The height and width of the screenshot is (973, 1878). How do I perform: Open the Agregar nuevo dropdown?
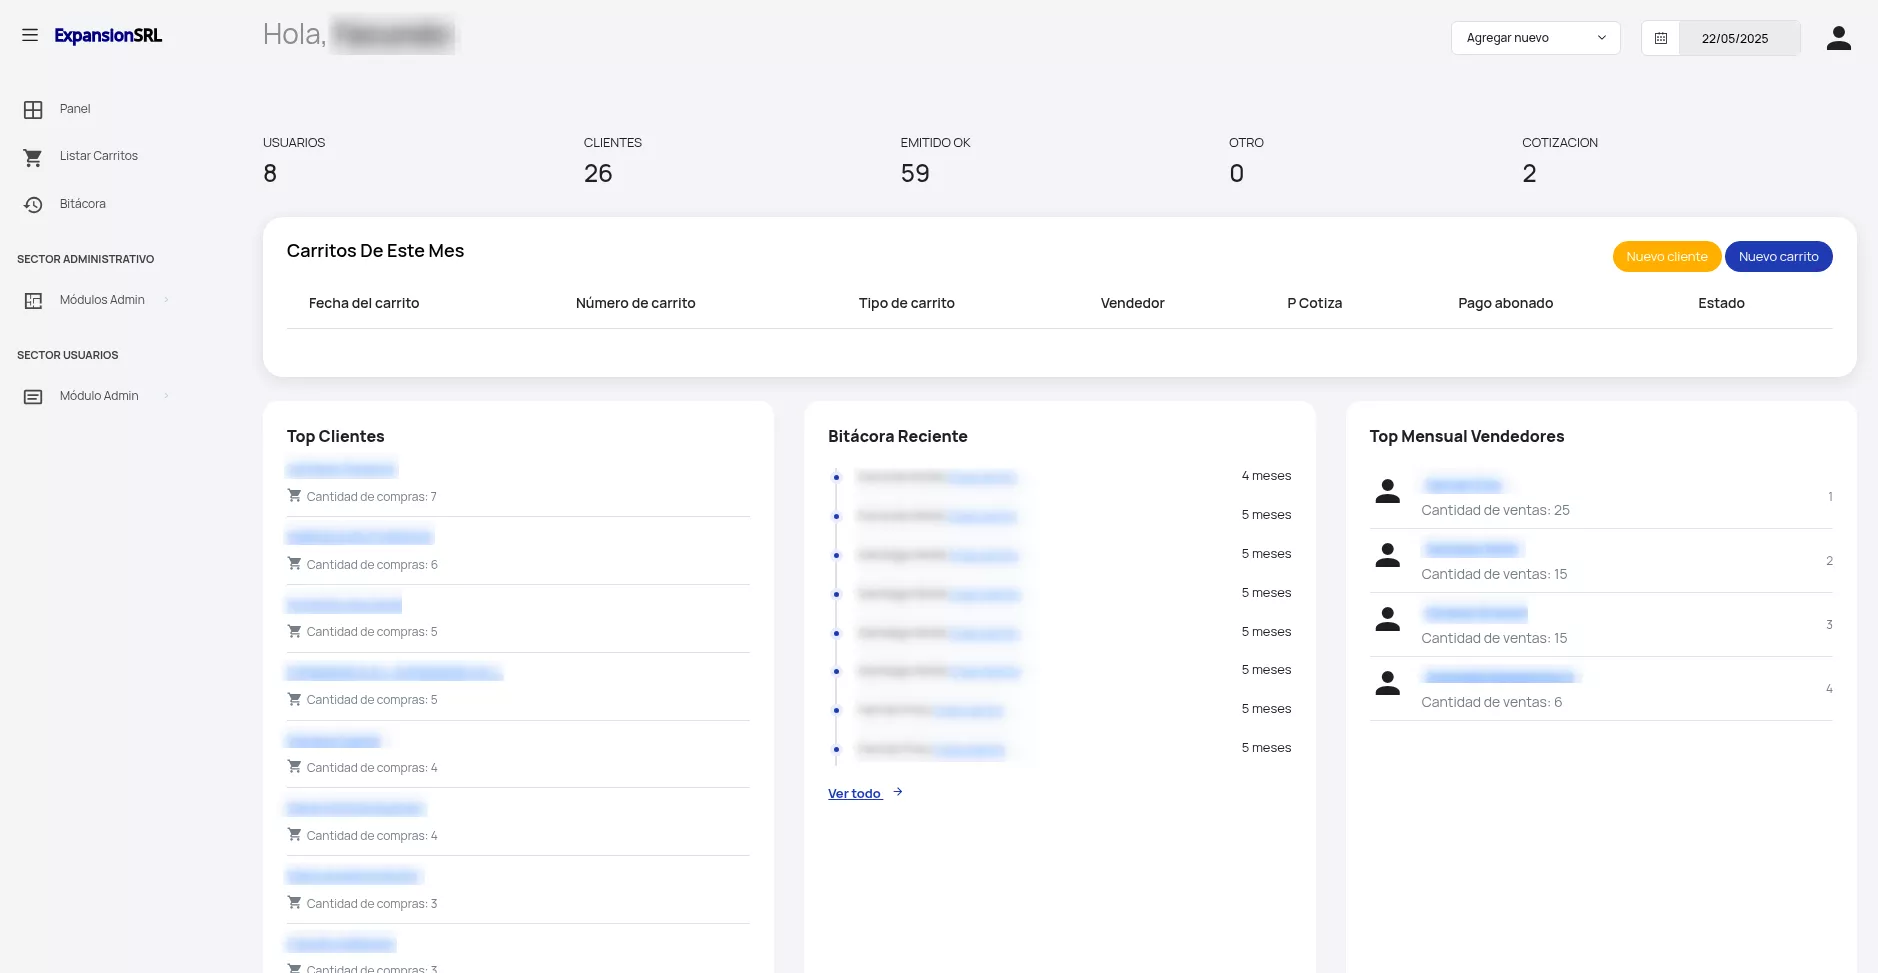tap(1535, 38)
